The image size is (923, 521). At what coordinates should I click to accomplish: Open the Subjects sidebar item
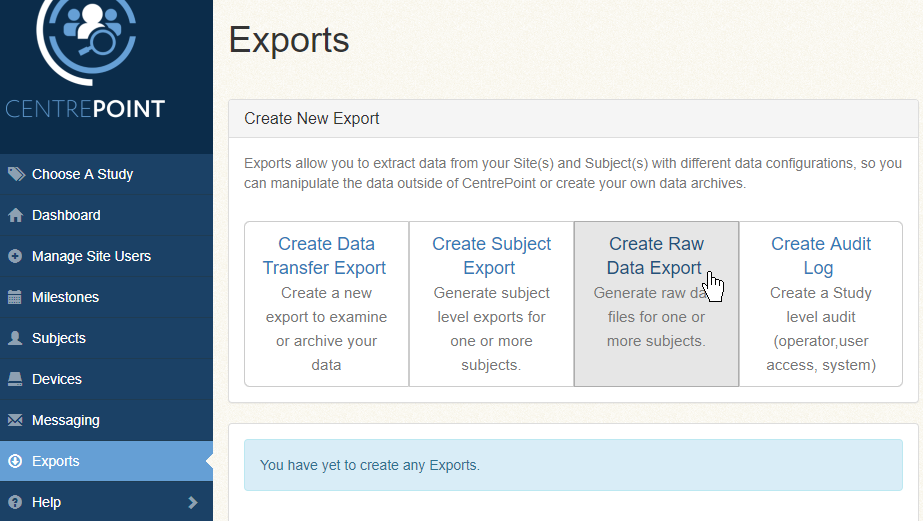point(59,338)
